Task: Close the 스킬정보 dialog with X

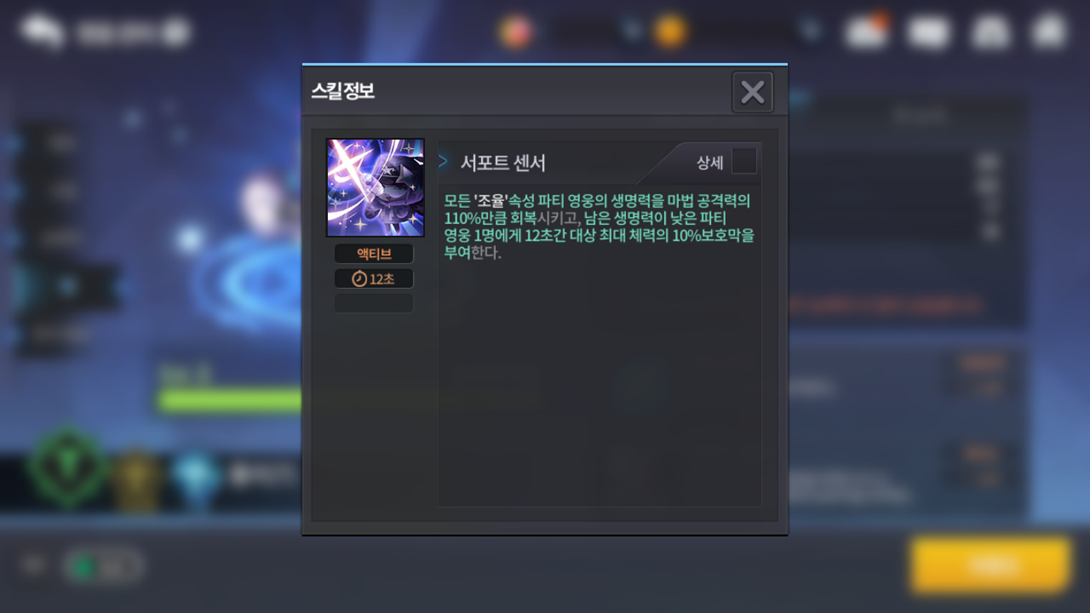Action: click(x=752, y=92)
